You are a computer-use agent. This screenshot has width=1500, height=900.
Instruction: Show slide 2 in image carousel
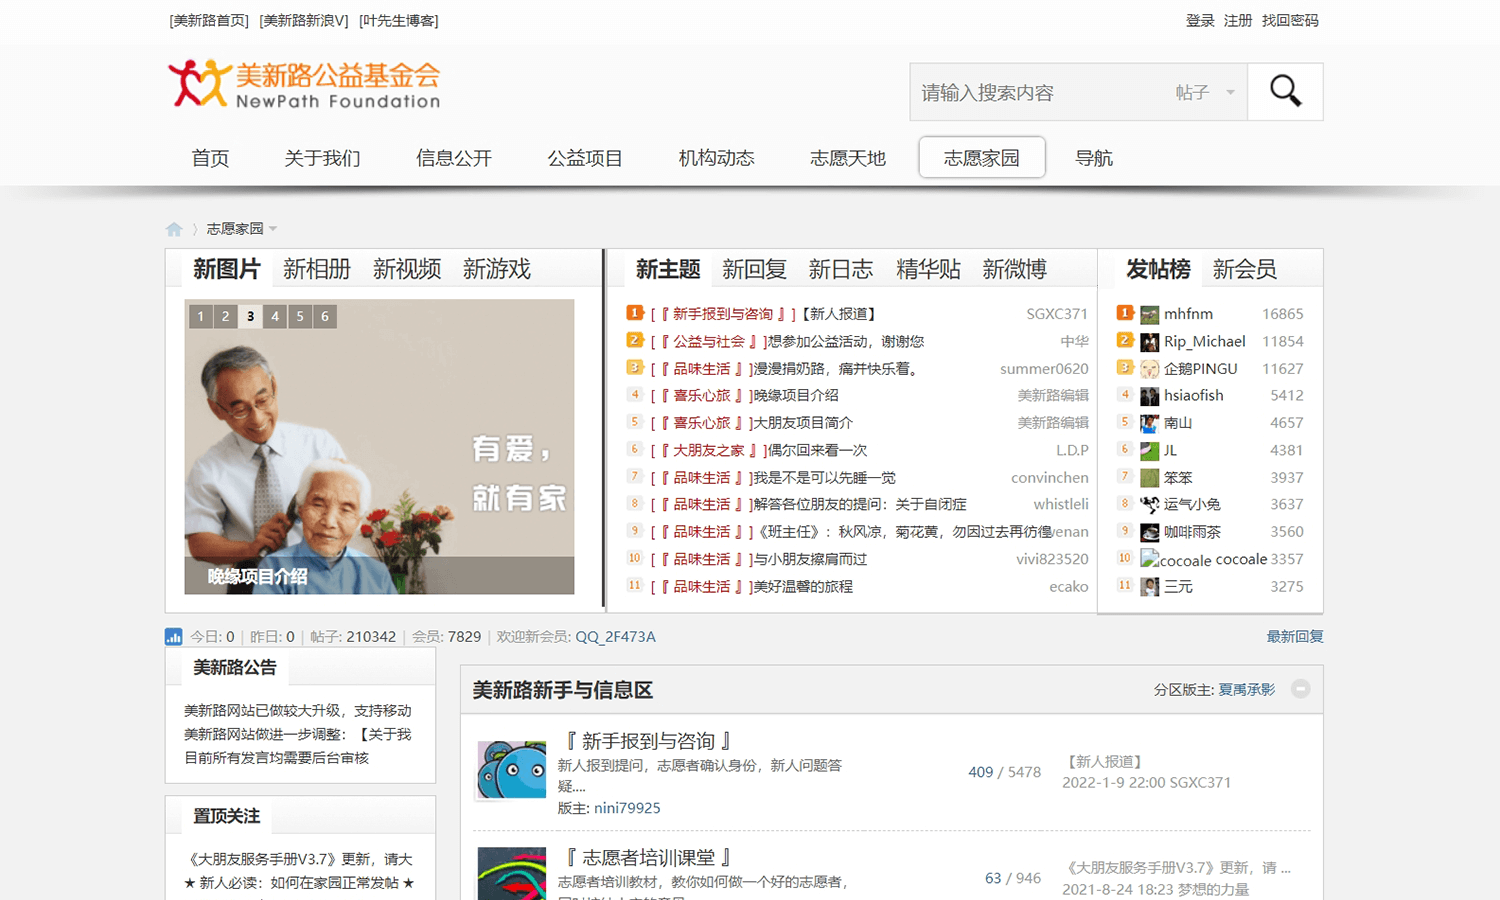(225, 316)
